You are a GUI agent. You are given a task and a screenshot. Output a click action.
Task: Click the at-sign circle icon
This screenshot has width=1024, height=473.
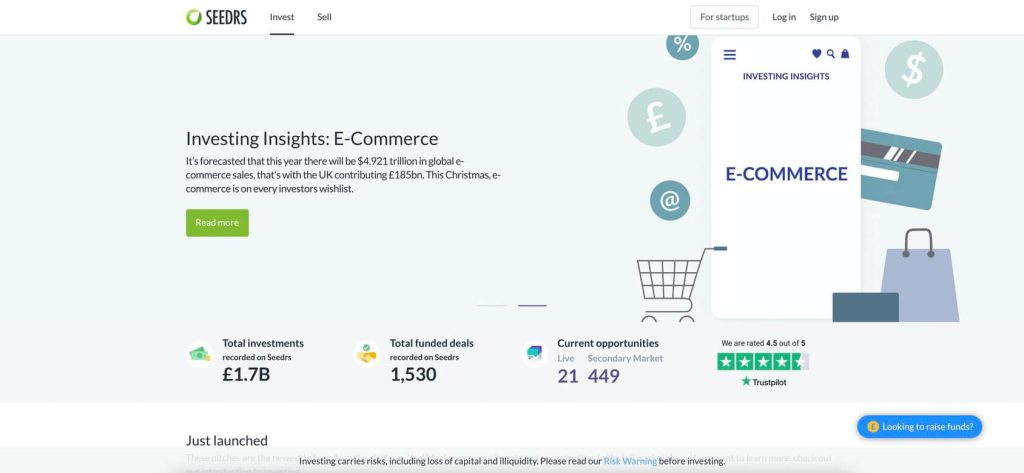670,201
